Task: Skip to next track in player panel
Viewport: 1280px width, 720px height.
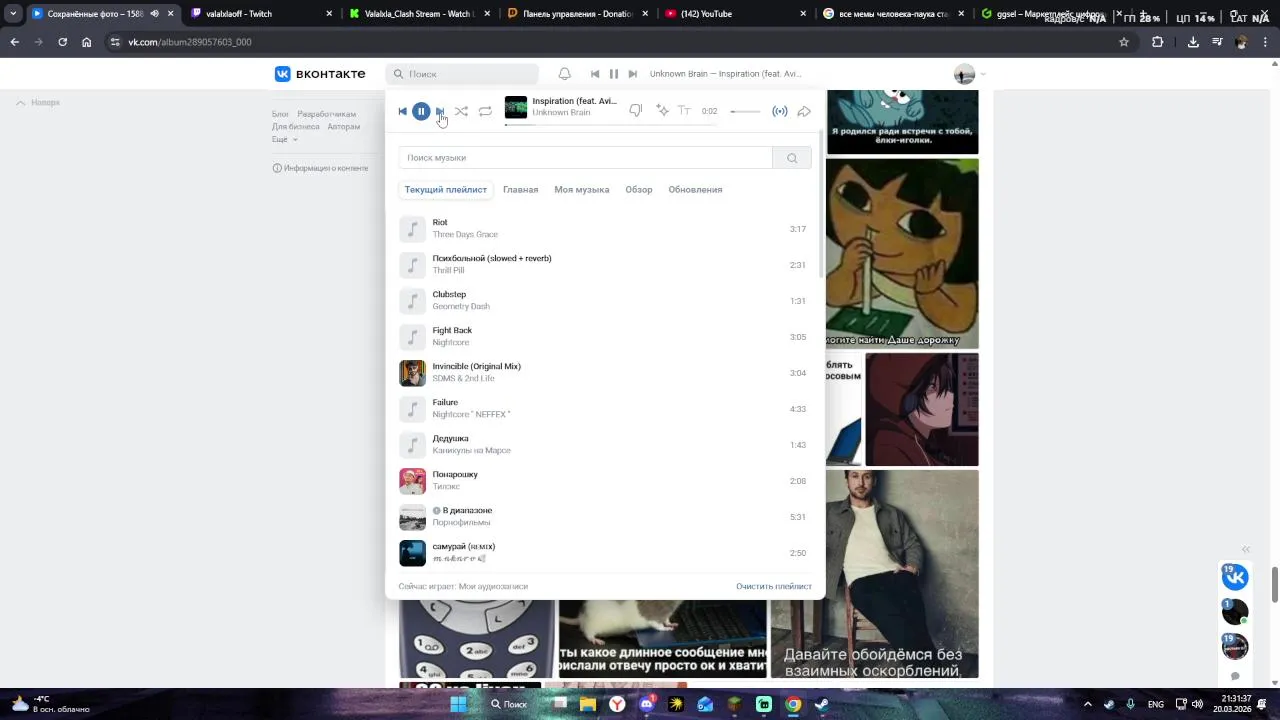Action: [x=439, y=111]
